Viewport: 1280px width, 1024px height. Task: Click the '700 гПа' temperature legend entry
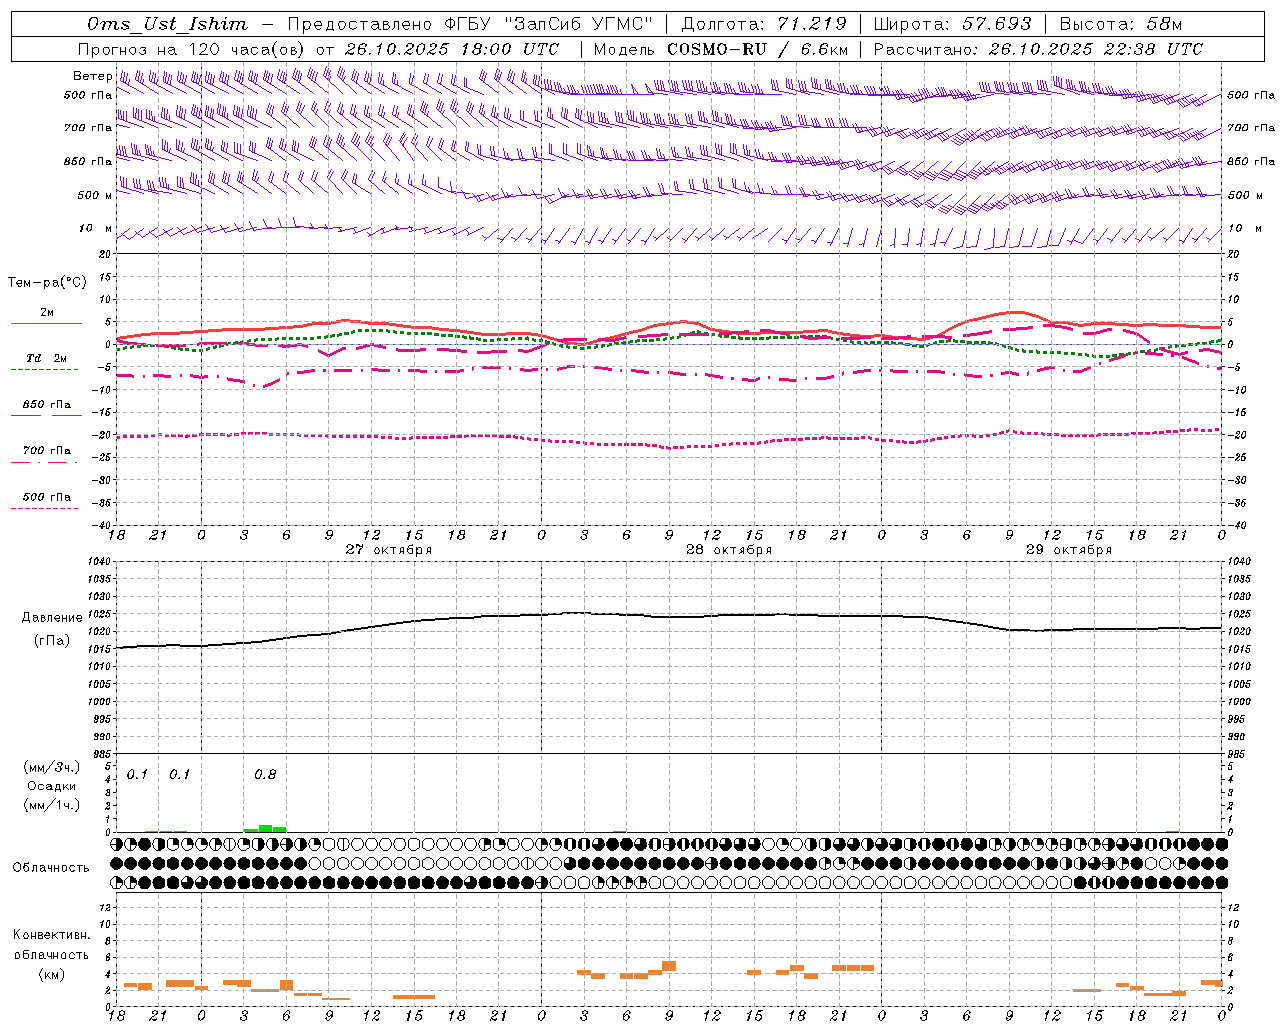pyautogui.click(x=46, y=451)
